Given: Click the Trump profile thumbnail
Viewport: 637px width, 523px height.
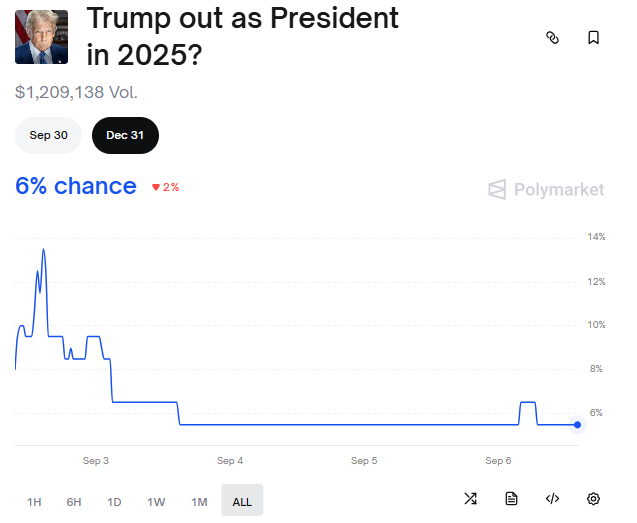Looking at the screenshot, I should [x=41, y=36].
